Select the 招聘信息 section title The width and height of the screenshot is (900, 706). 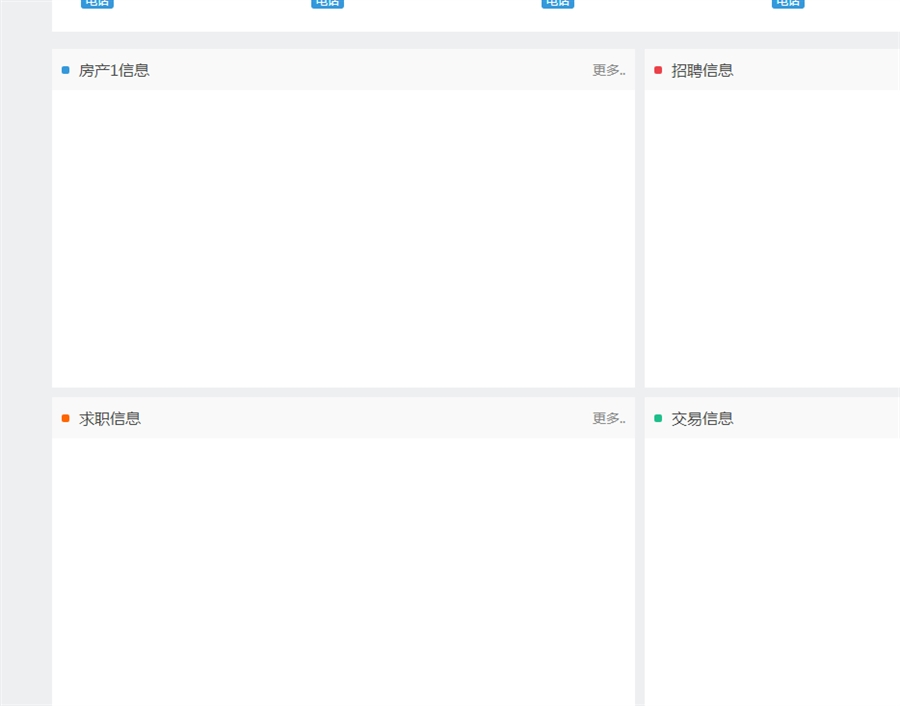[x=702, y=70]
